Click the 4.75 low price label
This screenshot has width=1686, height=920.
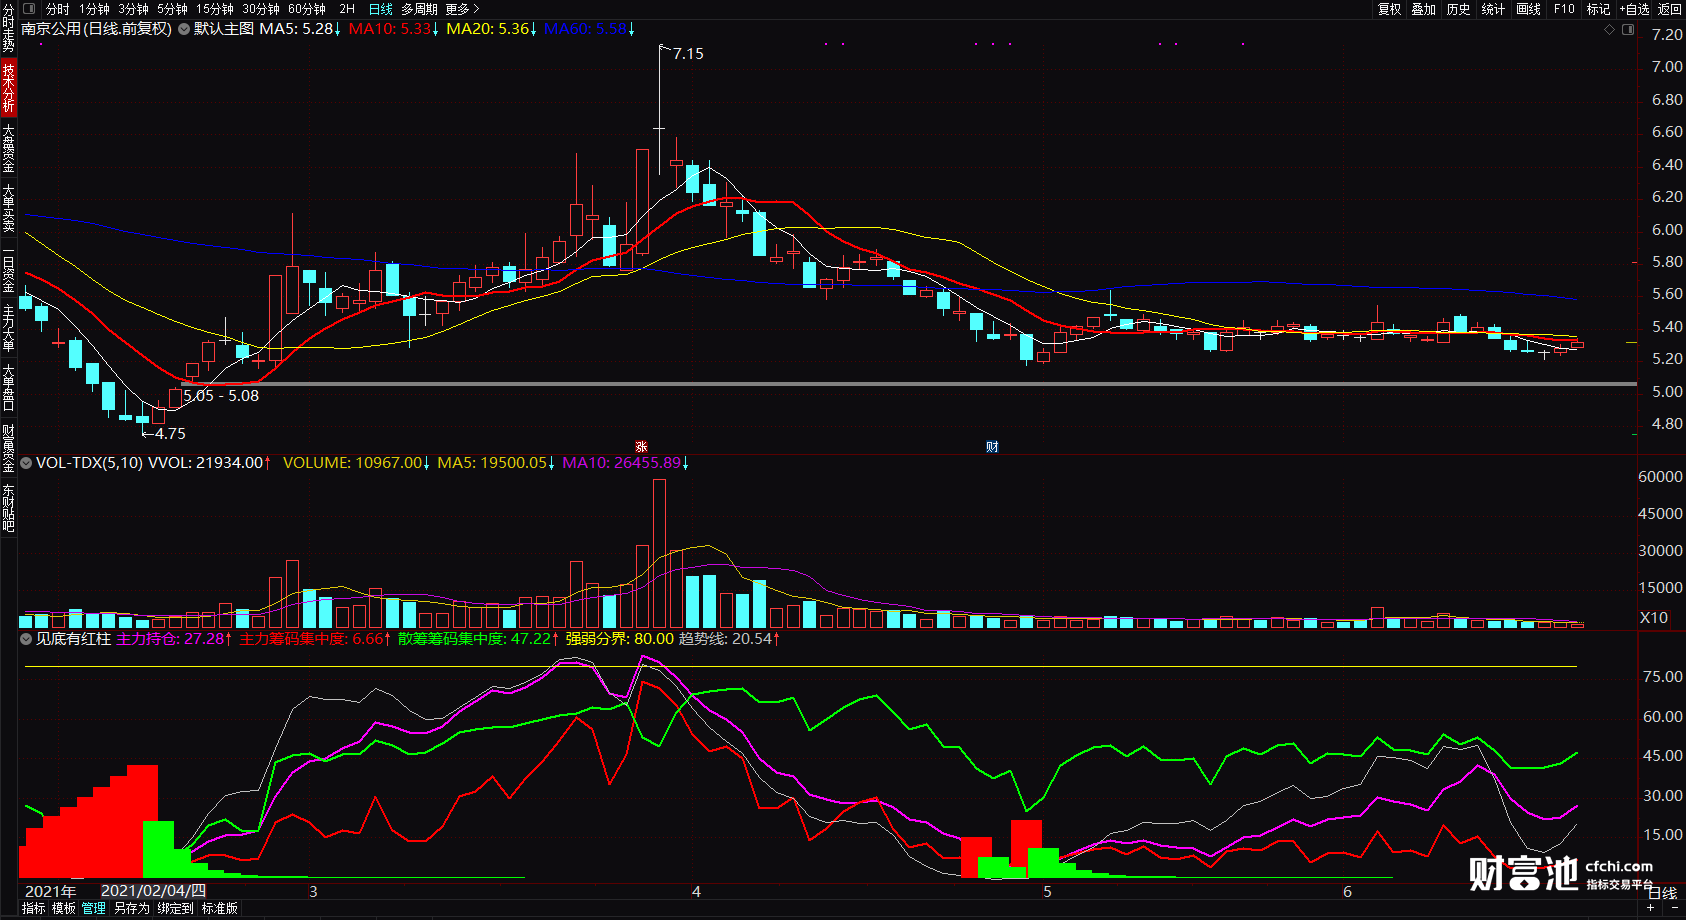click(x=170, y=434)
